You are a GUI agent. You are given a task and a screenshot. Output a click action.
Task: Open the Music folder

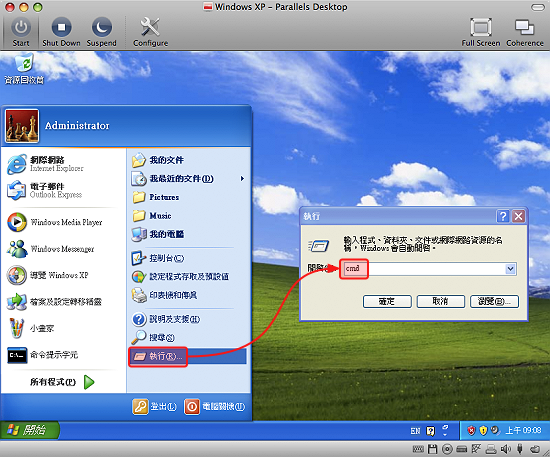pyautogui.click(x=152, y=215)
